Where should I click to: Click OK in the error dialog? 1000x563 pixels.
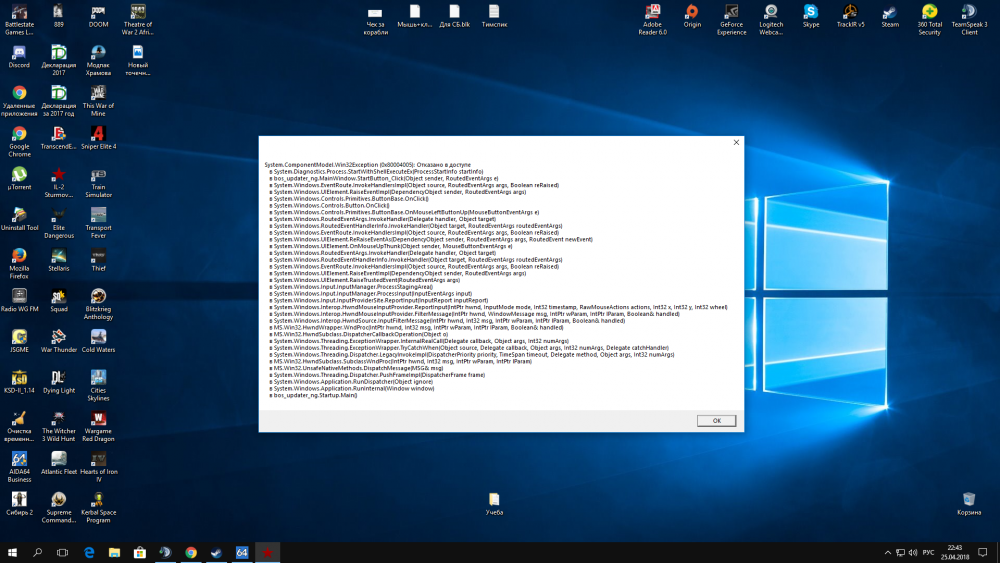click(716, 421)
